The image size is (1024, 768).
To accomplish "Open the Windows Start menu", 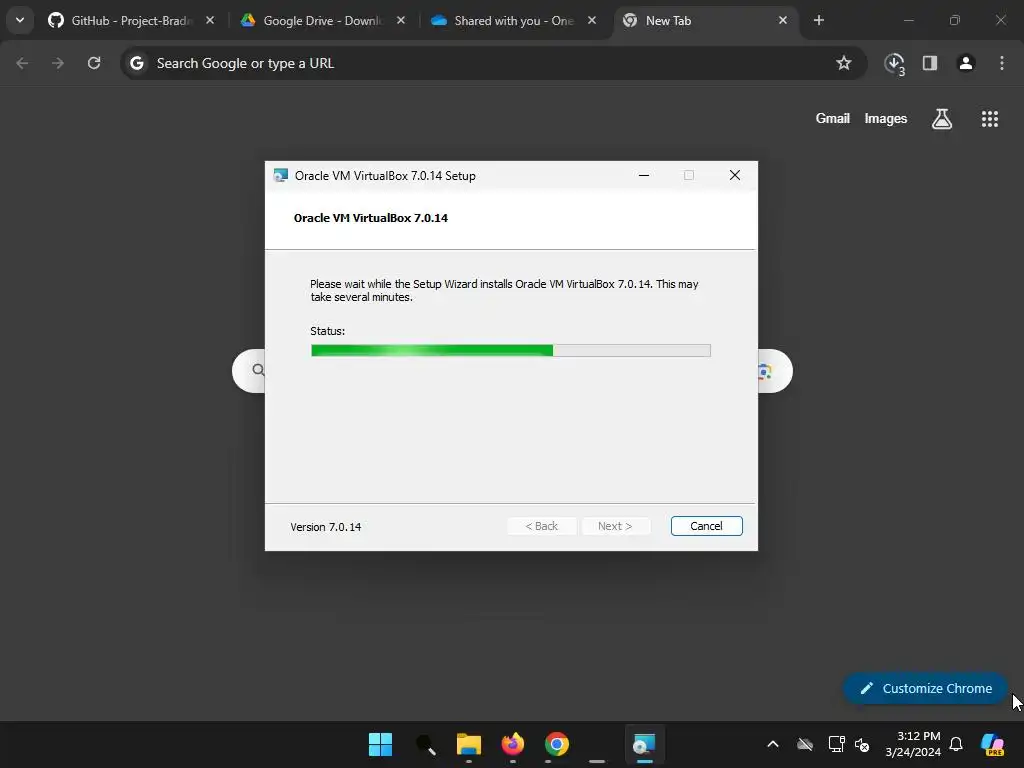I will (x=380, y=744).
